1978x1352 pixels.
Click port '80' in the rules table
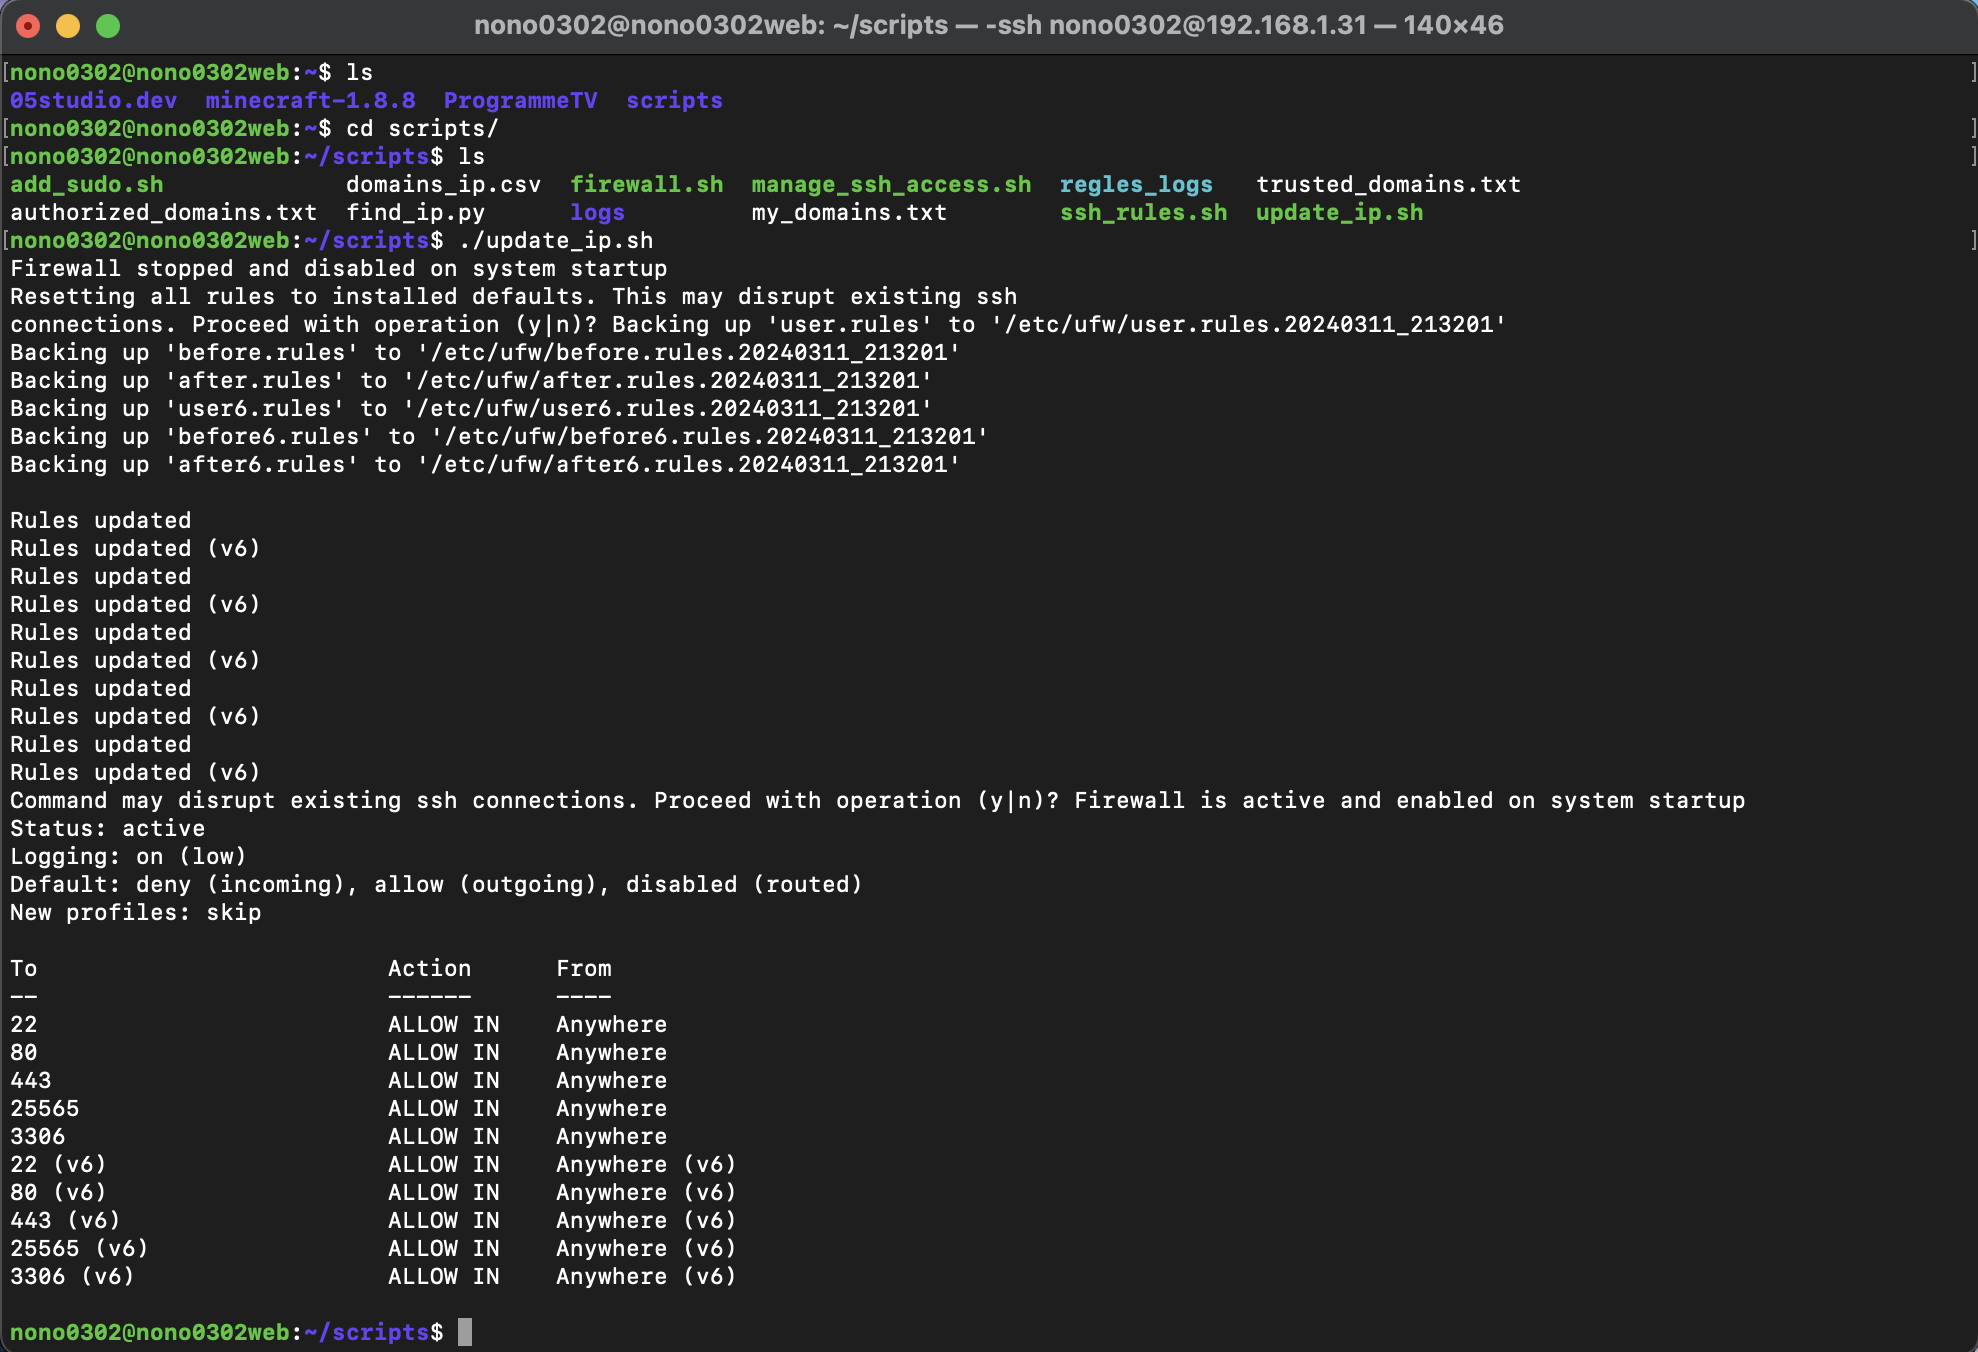(24, 1052)
